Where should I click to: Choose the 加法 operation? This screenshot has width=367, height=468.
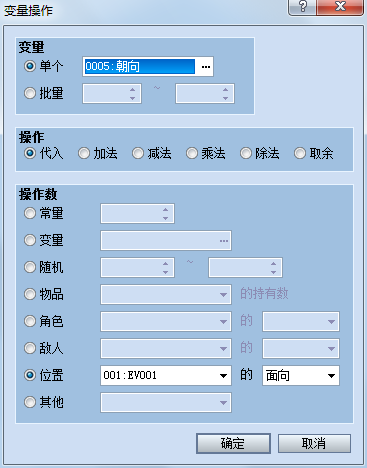pos(84,153)
